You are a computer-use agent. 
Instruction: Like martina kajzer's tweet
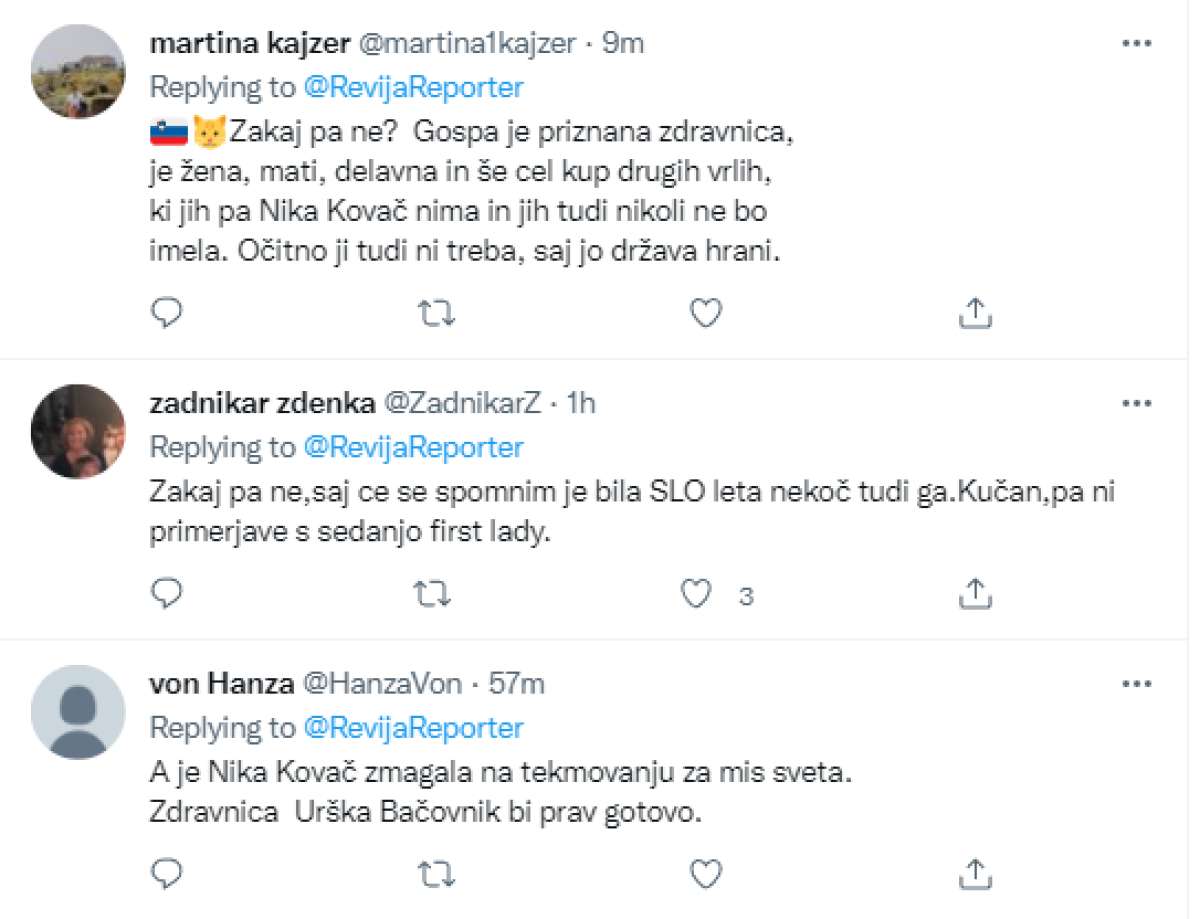coord(707,315)
